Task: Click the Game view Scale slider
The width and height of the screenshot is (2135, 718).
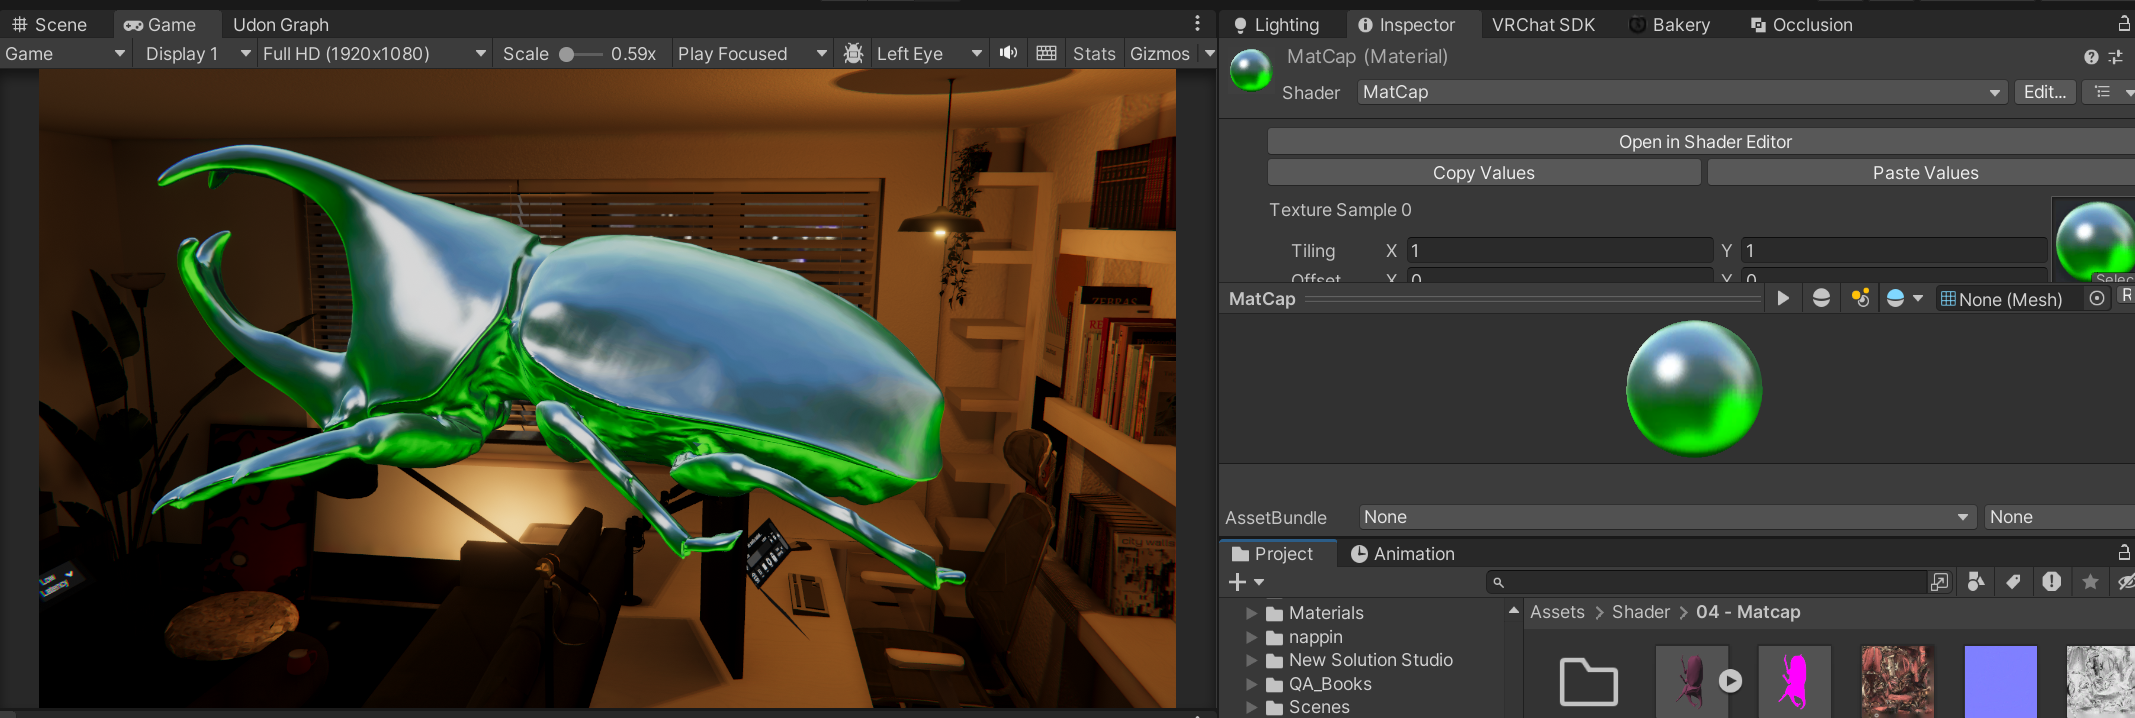Action: click(x=580, y=54)
